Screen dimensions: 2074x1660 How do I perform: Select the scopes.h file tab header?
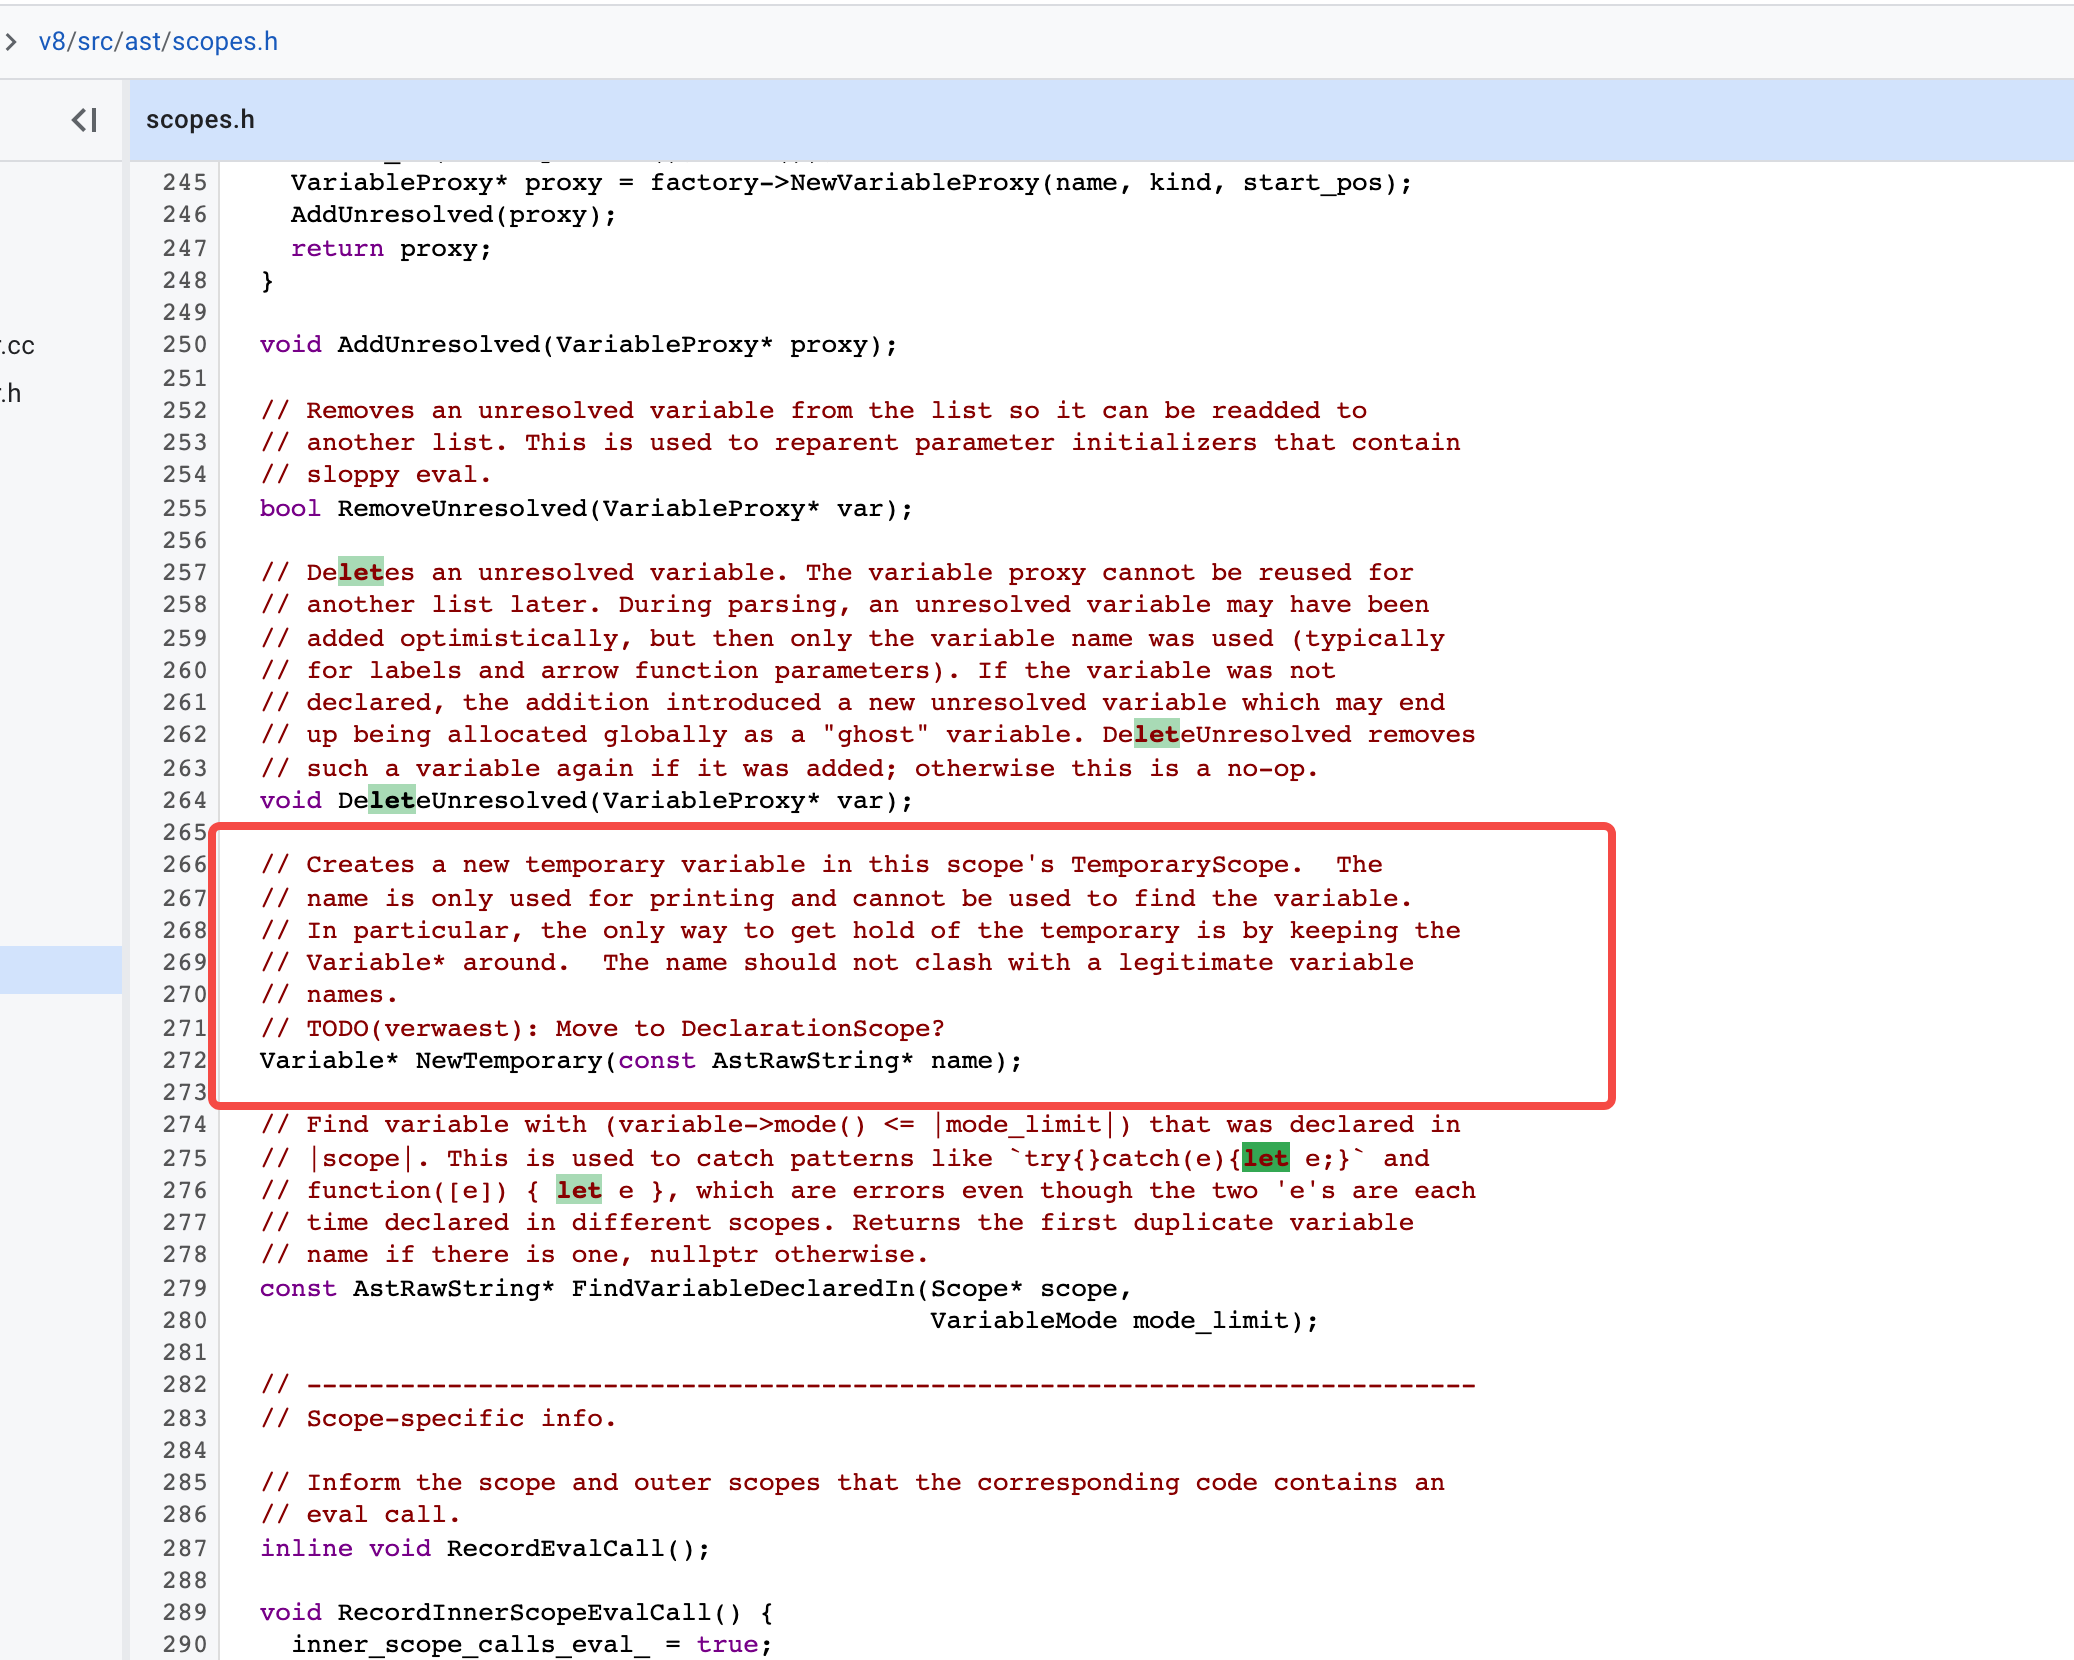[x=200, y=120]
